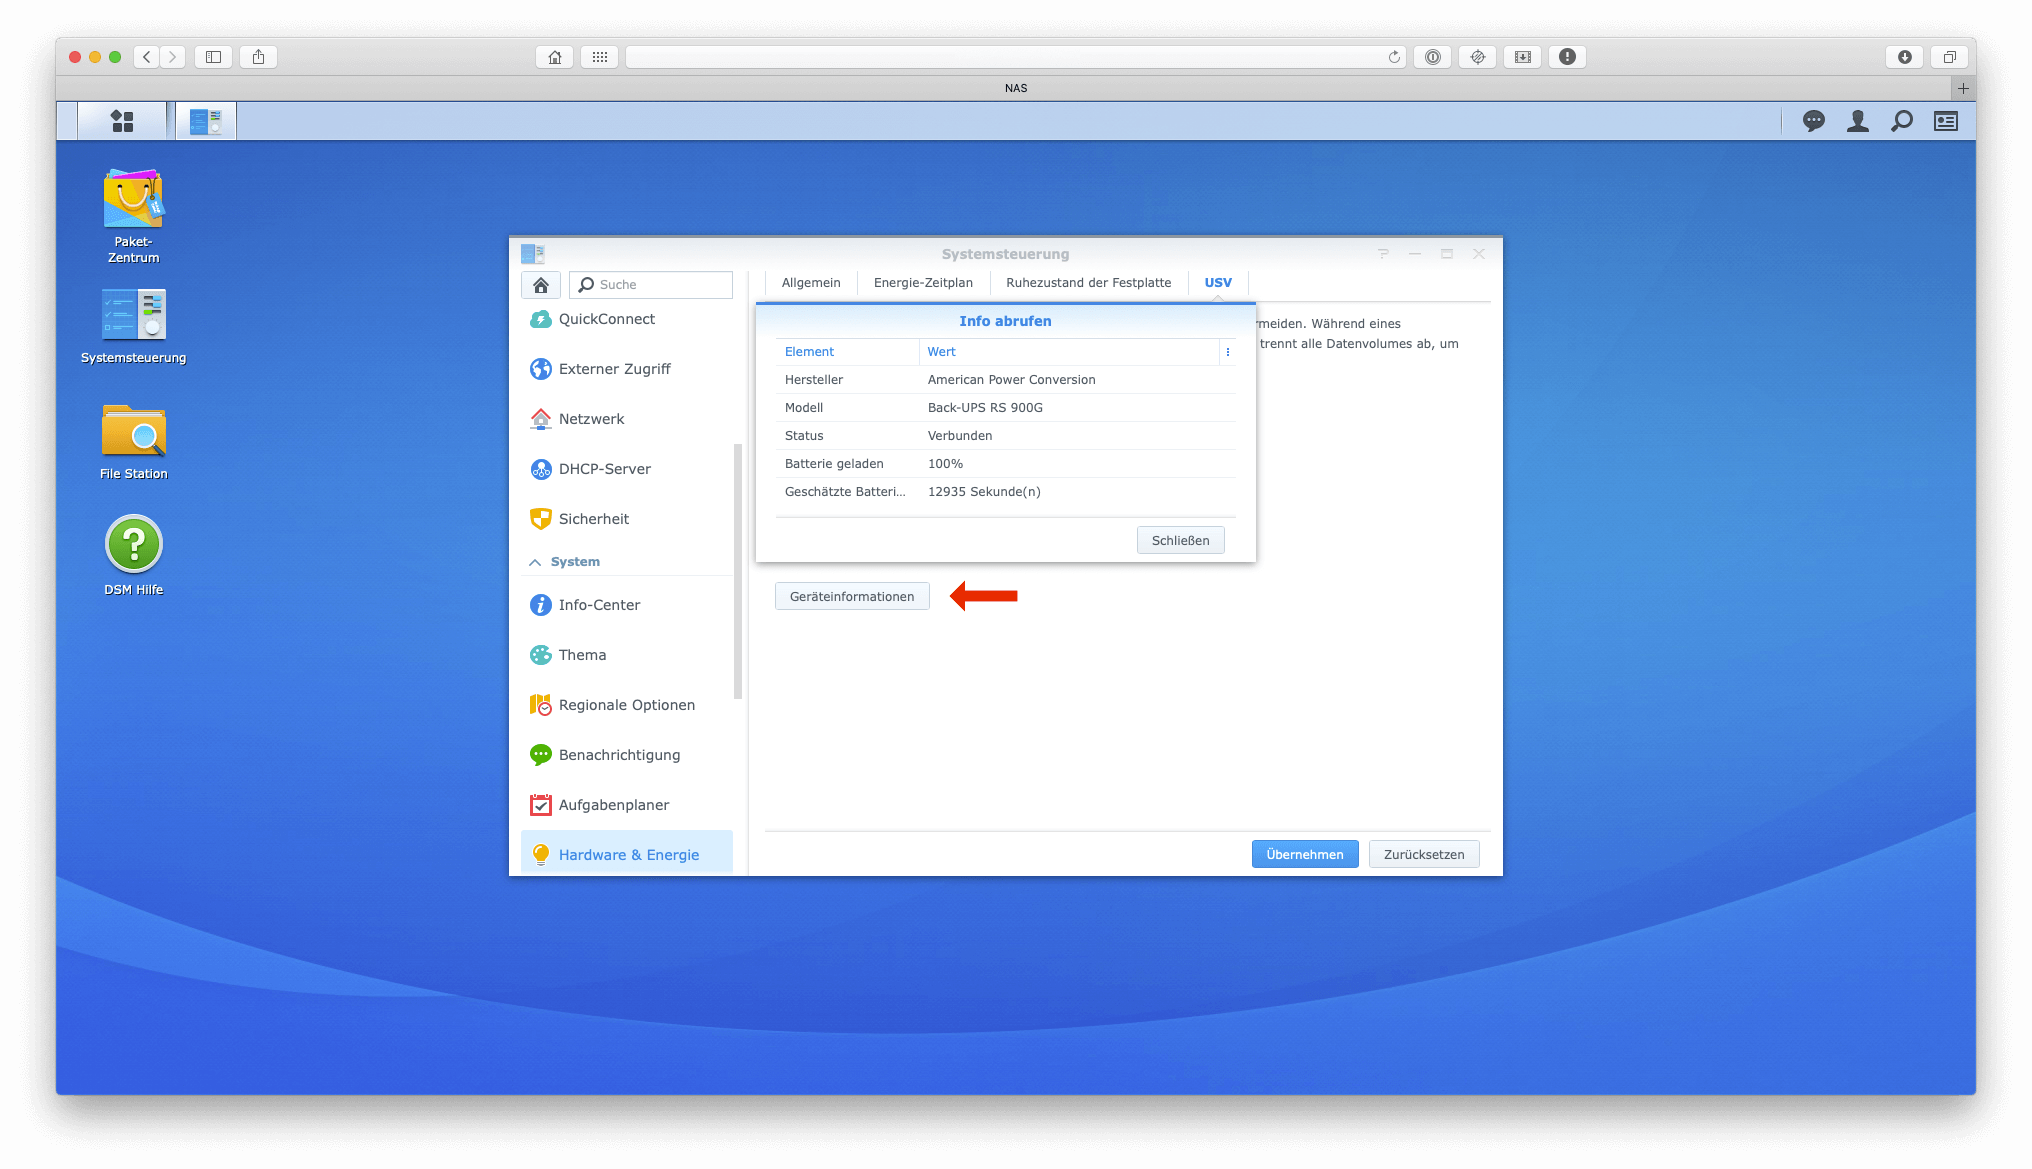Toggle Safari sidebar button
This screenshot has width=2032, height=1169.
213,57
